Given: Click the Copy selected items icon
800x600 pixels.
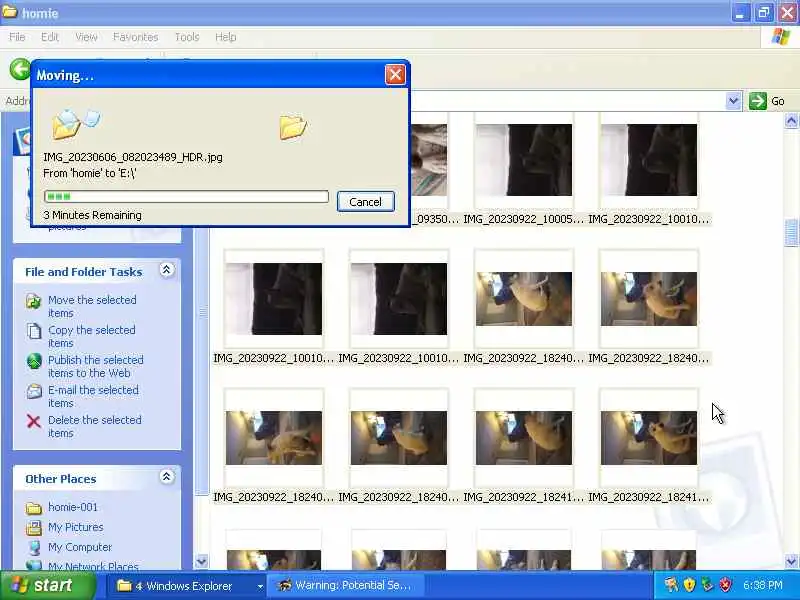Looking at the screenshot, I should (34, 331).
